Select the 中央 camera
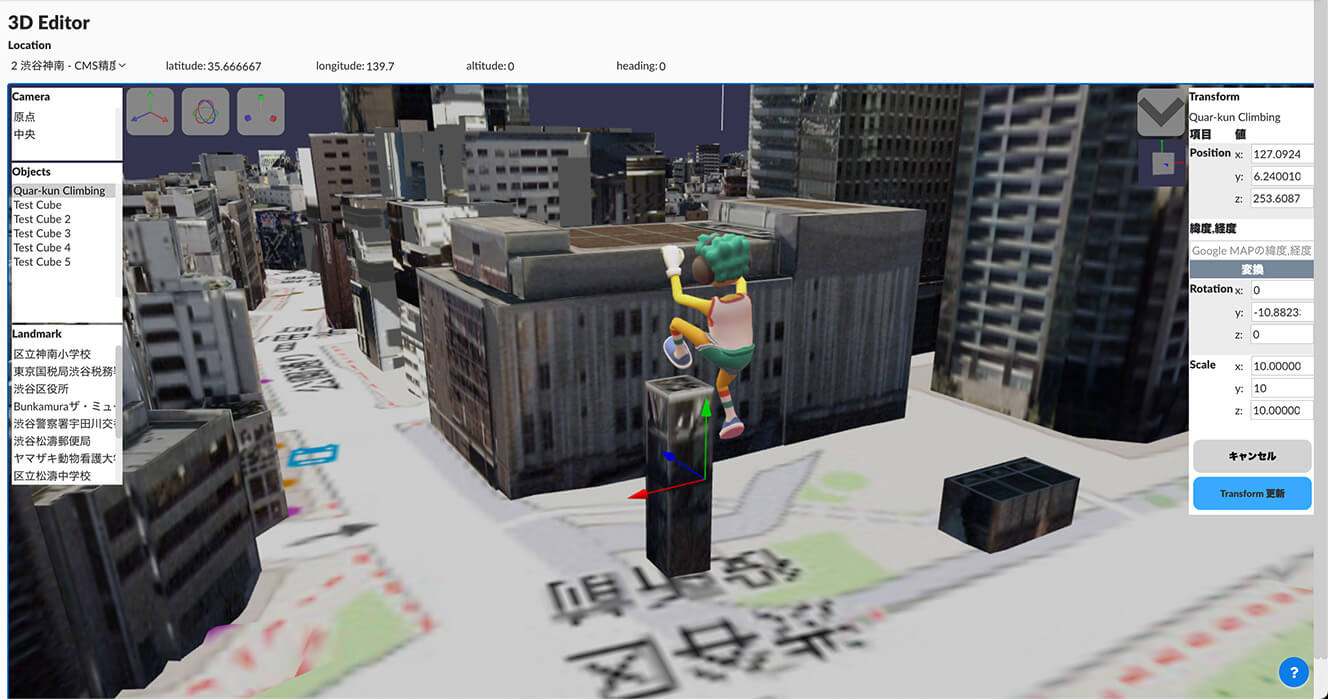The image size is (1328, 699). point(25,134)
